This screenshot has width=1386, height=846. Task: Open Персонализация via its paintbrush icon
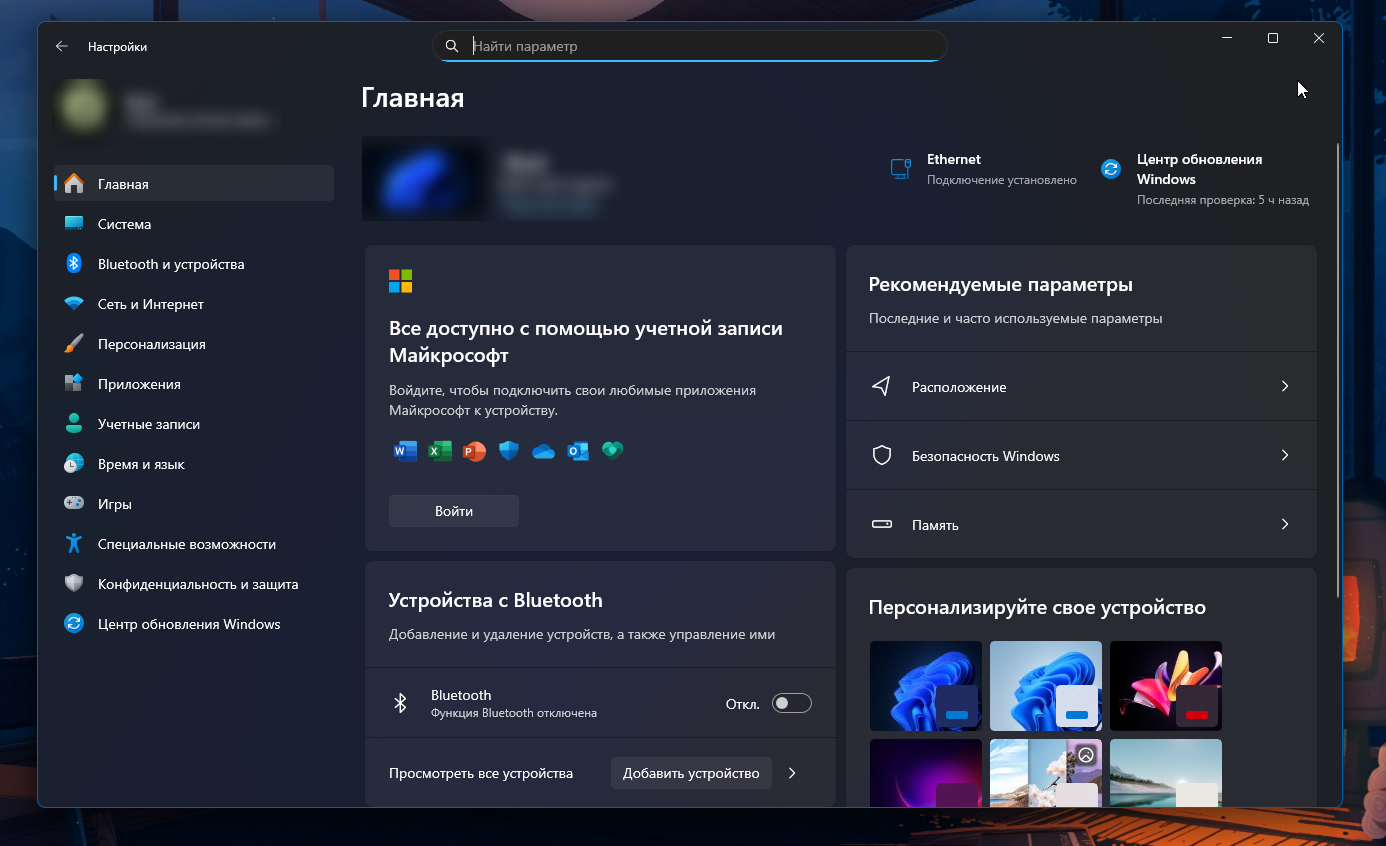[74, 344]
